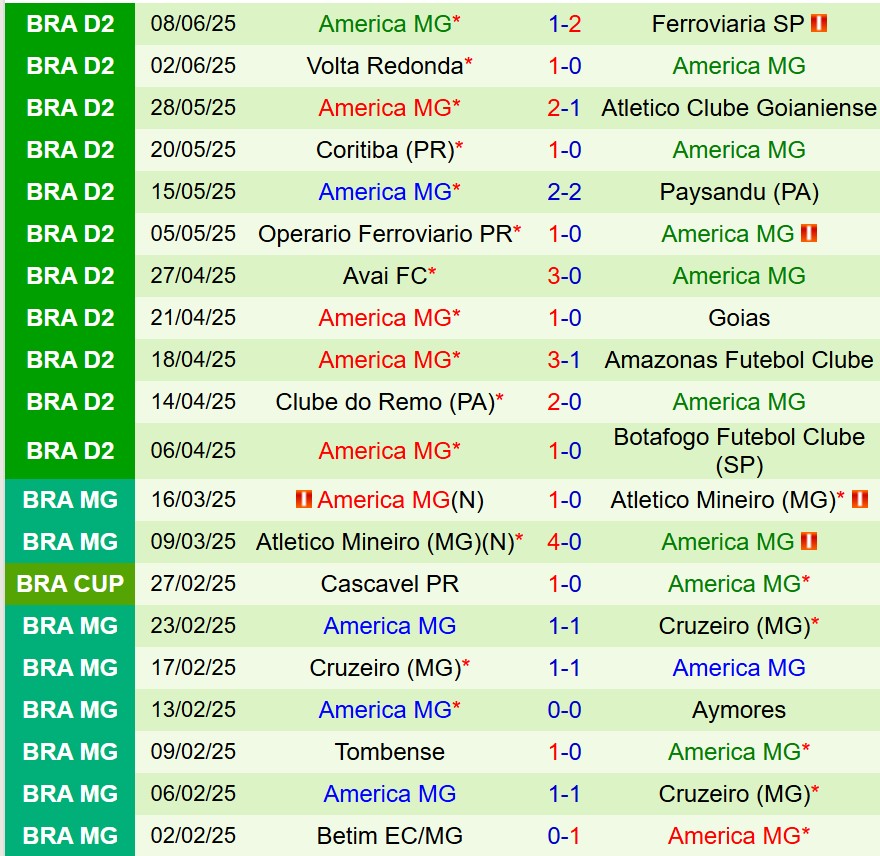Viewport: 880px width, 856px height.
Task: Open the Coritiba (PR) team link
Action: pos(385,150)
